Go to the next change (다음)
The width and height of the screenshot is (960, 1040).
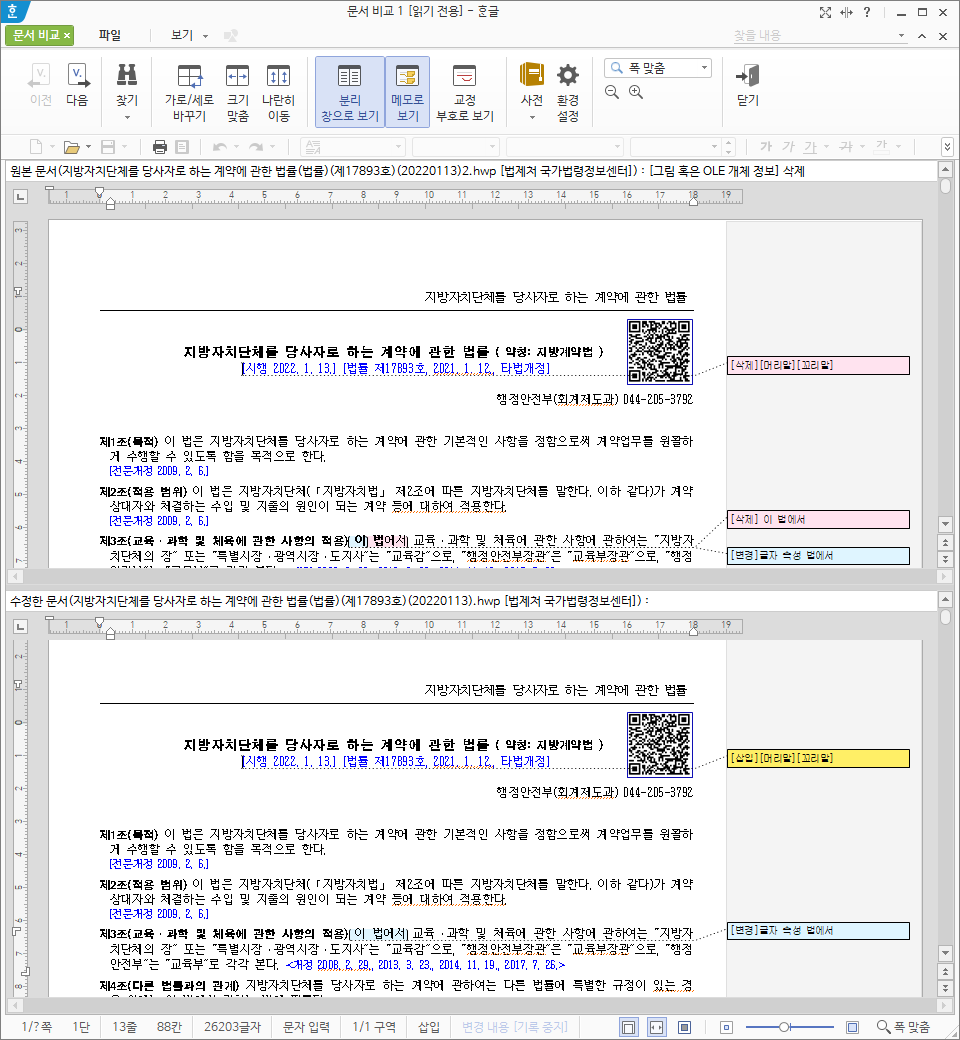(x=77, y=84)
